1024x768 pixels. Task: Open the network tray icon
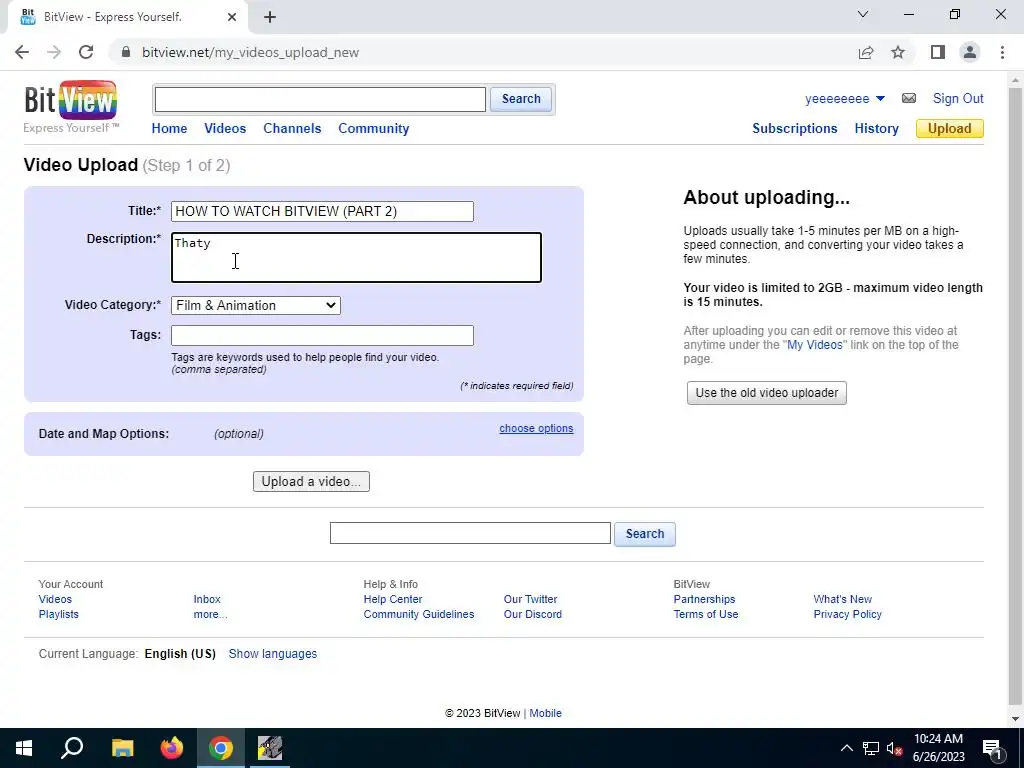point(871,748)
